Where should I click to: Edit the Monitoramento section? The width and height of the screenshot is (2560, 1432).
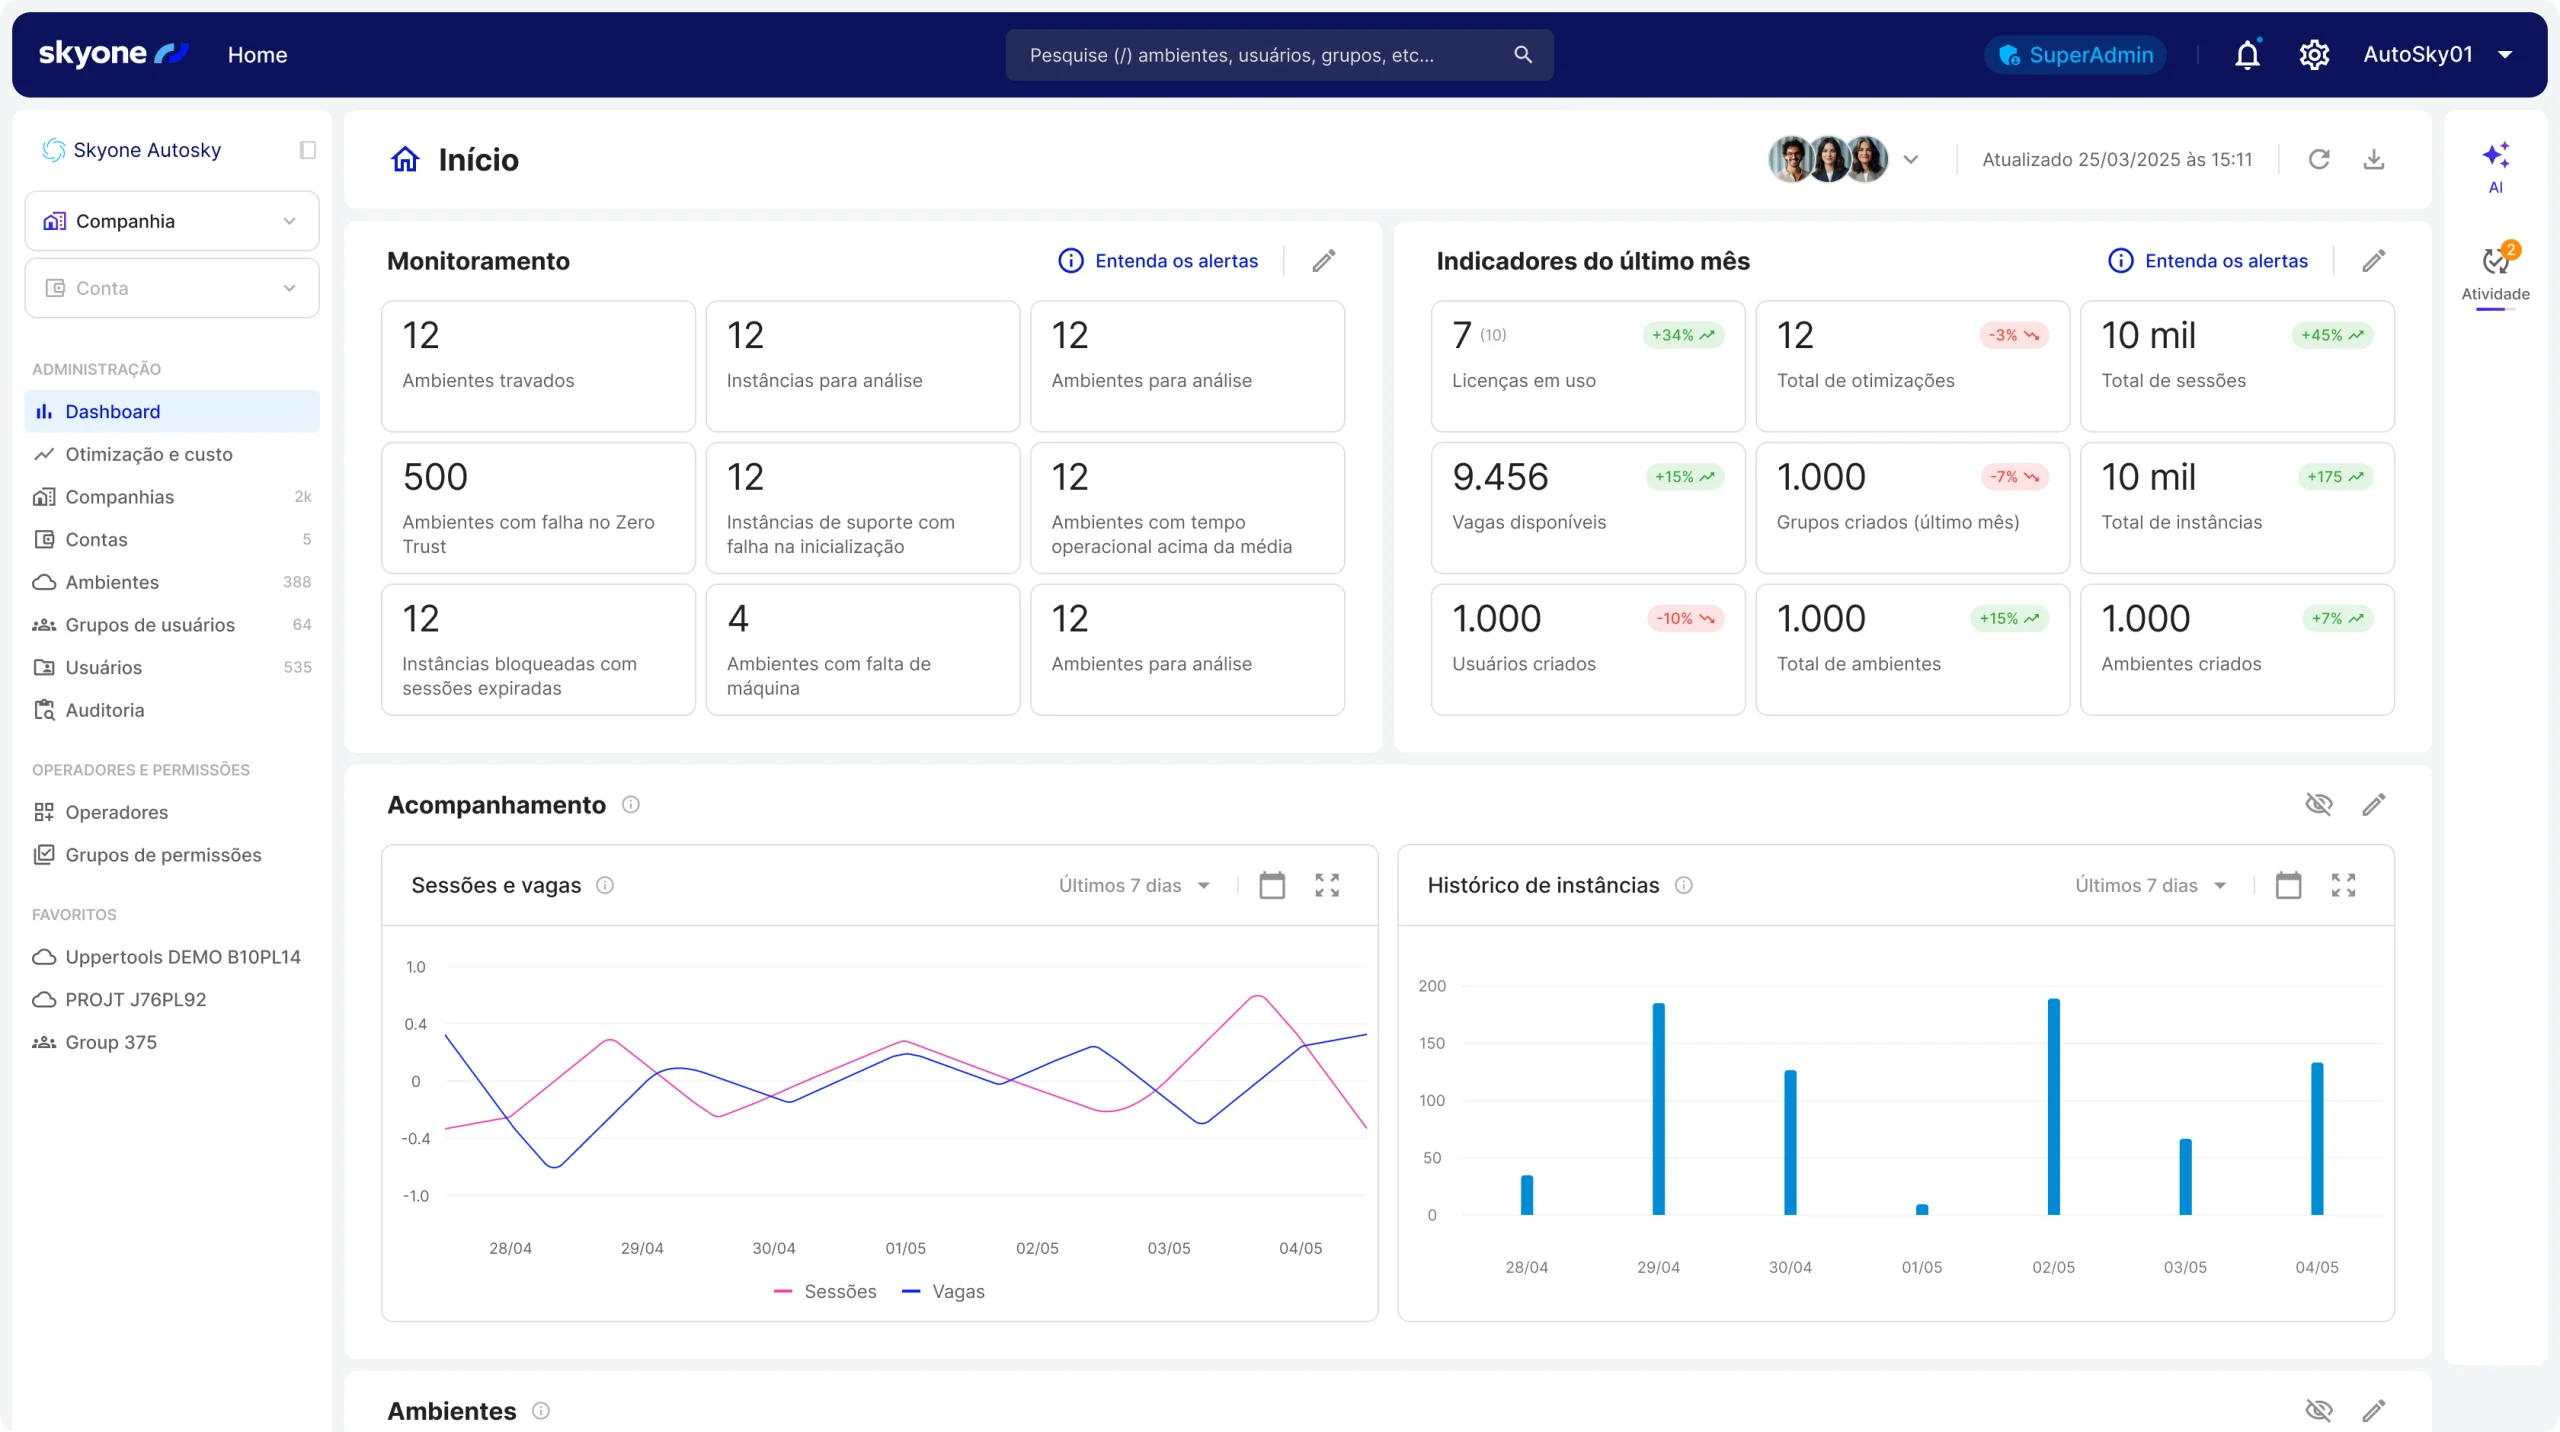(x=1324, y=261)
